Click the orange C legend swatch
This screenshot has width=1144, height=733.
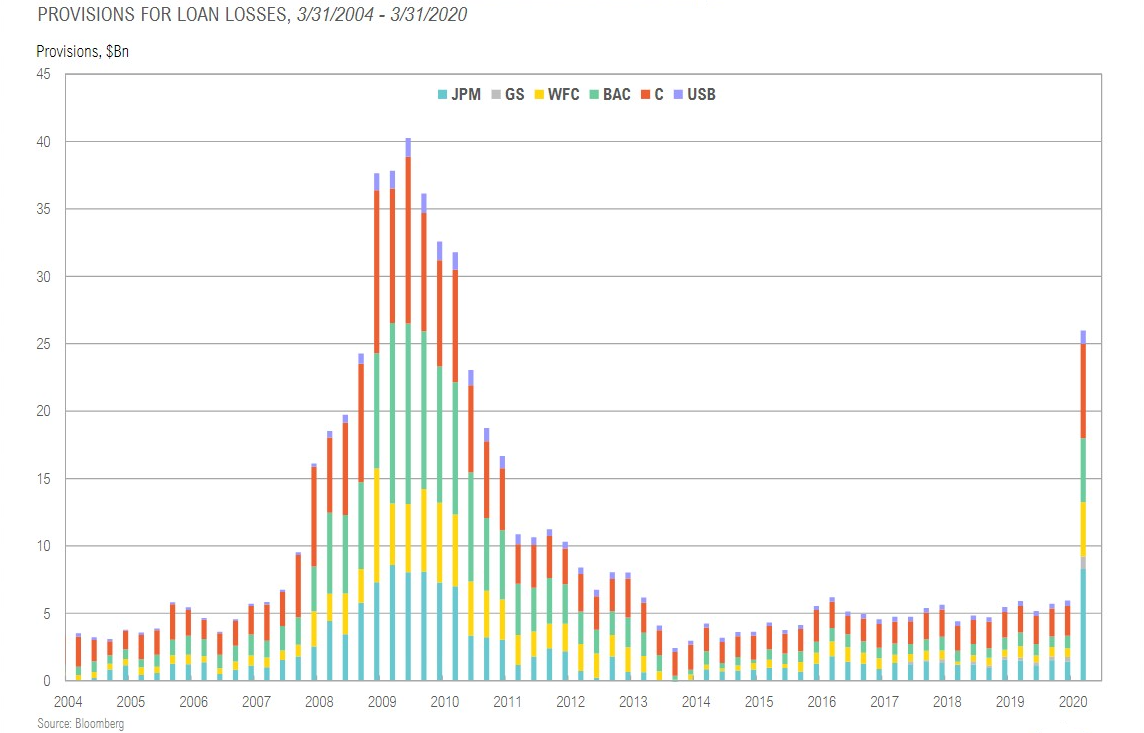(646, 96)
